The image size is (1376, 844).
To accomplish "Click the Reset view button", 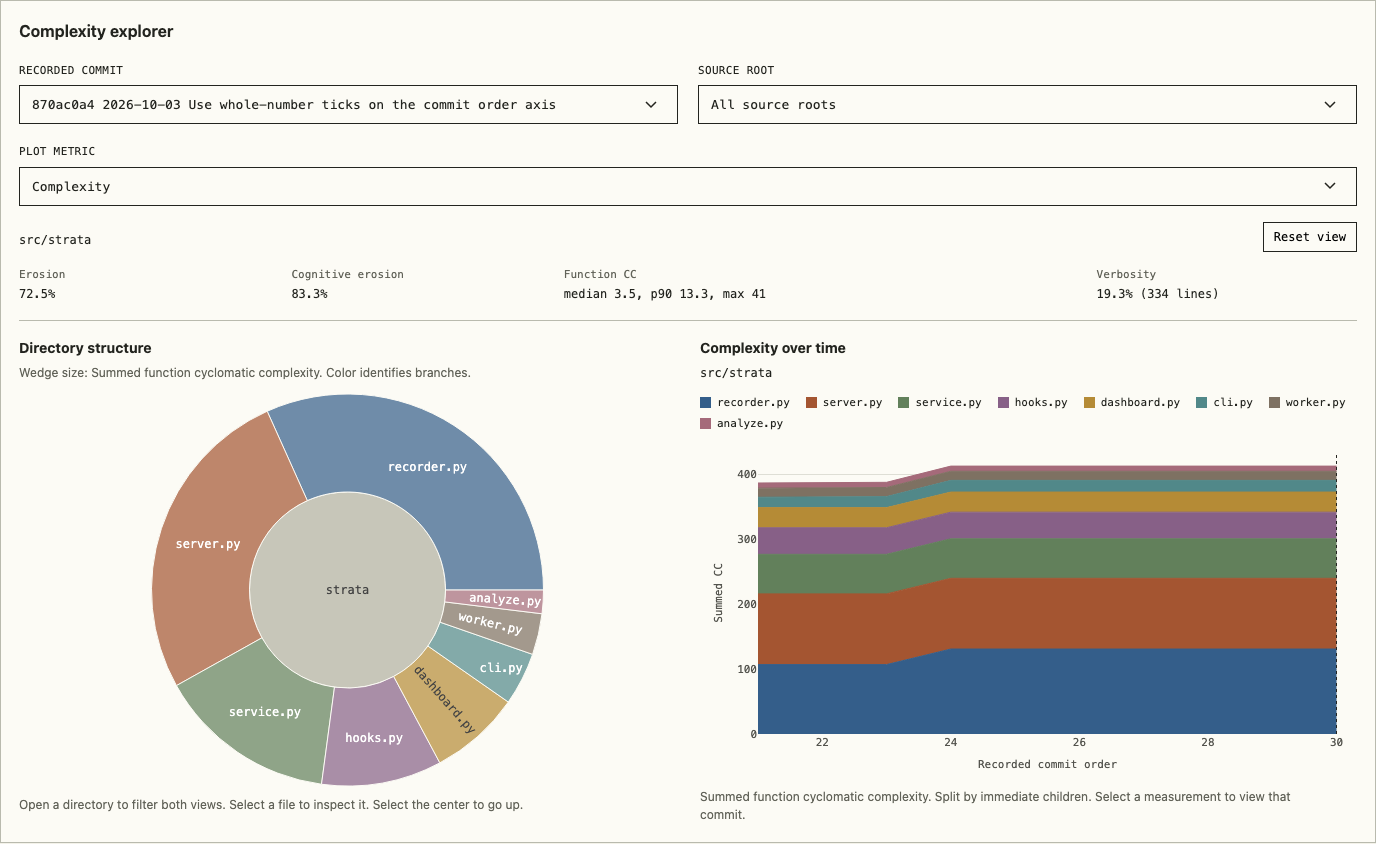I will pos(1310,237).
